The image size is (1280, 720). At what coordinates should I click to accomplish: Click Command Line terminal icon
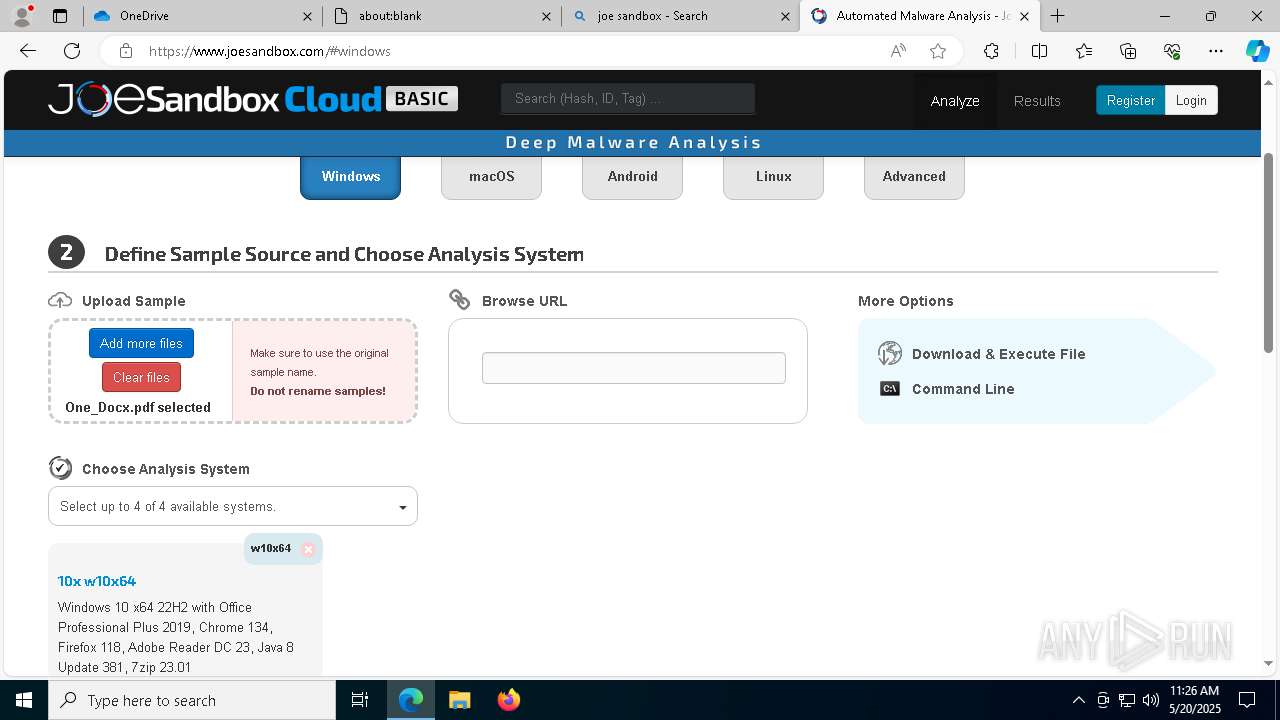[x=890, y=389]
